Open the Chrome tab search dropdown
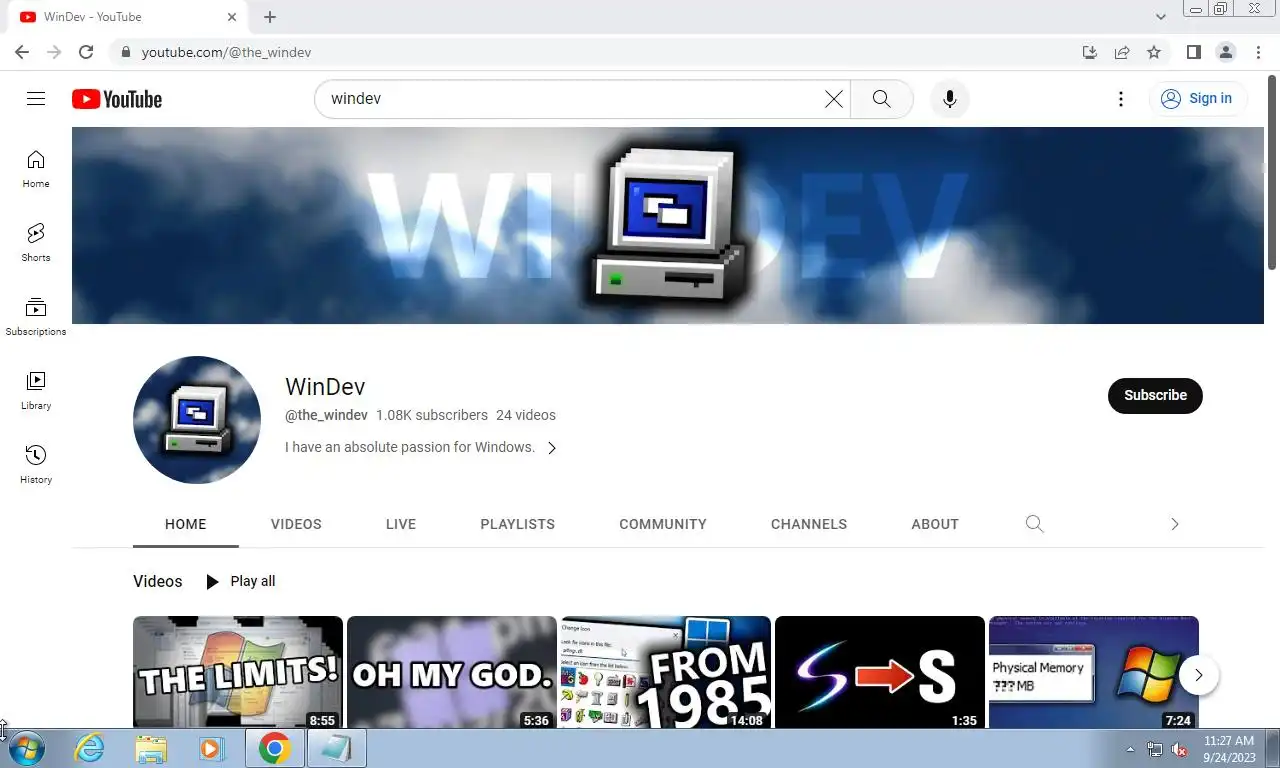The image size is (1280, 768). tap(1161, 17)
